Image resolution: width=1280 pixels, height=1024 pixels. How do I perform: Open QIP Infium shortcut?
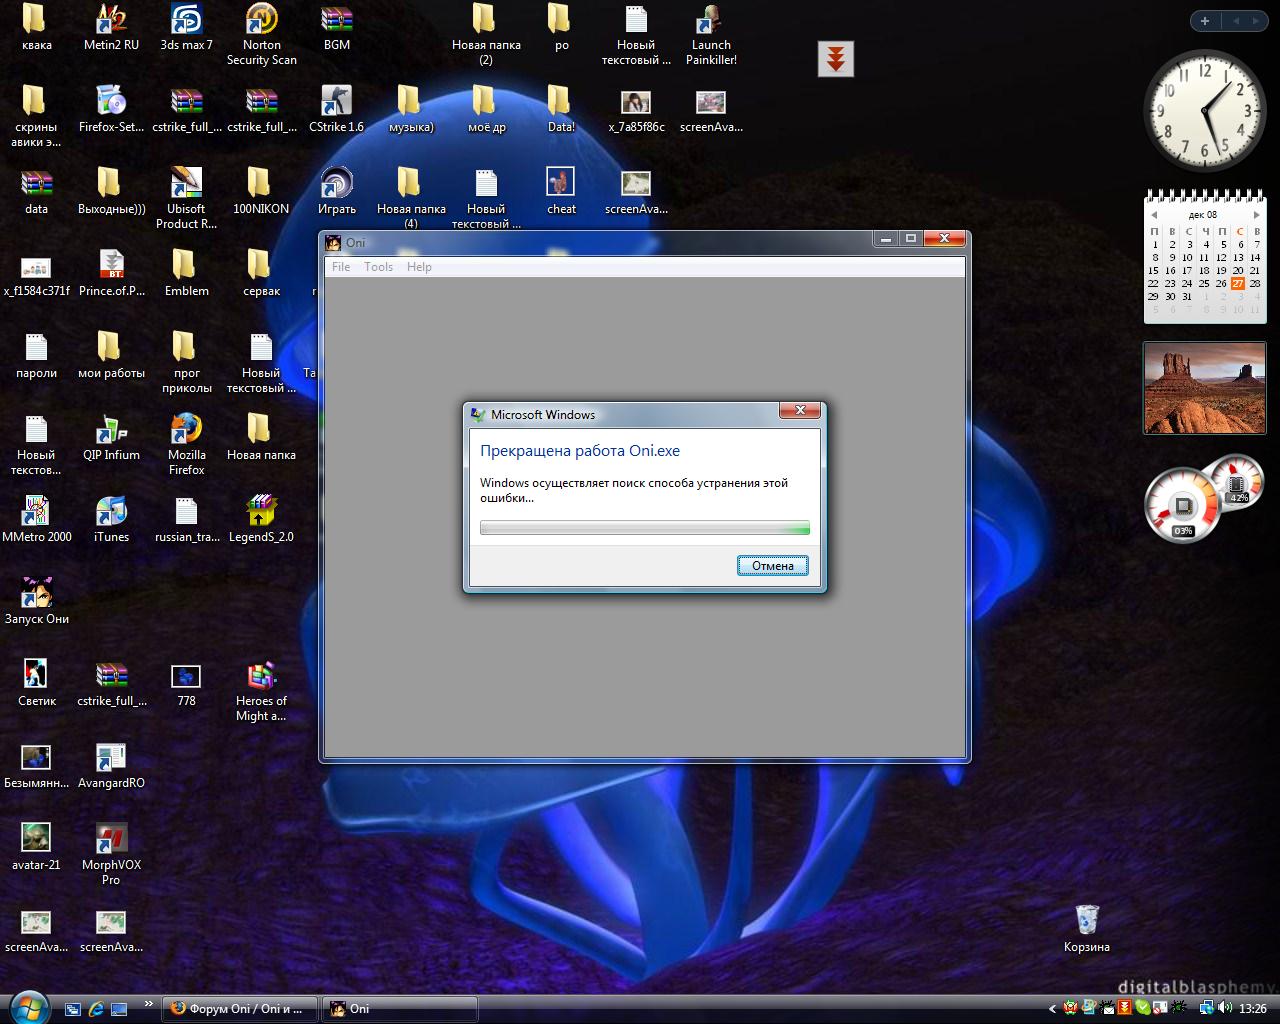111,430
